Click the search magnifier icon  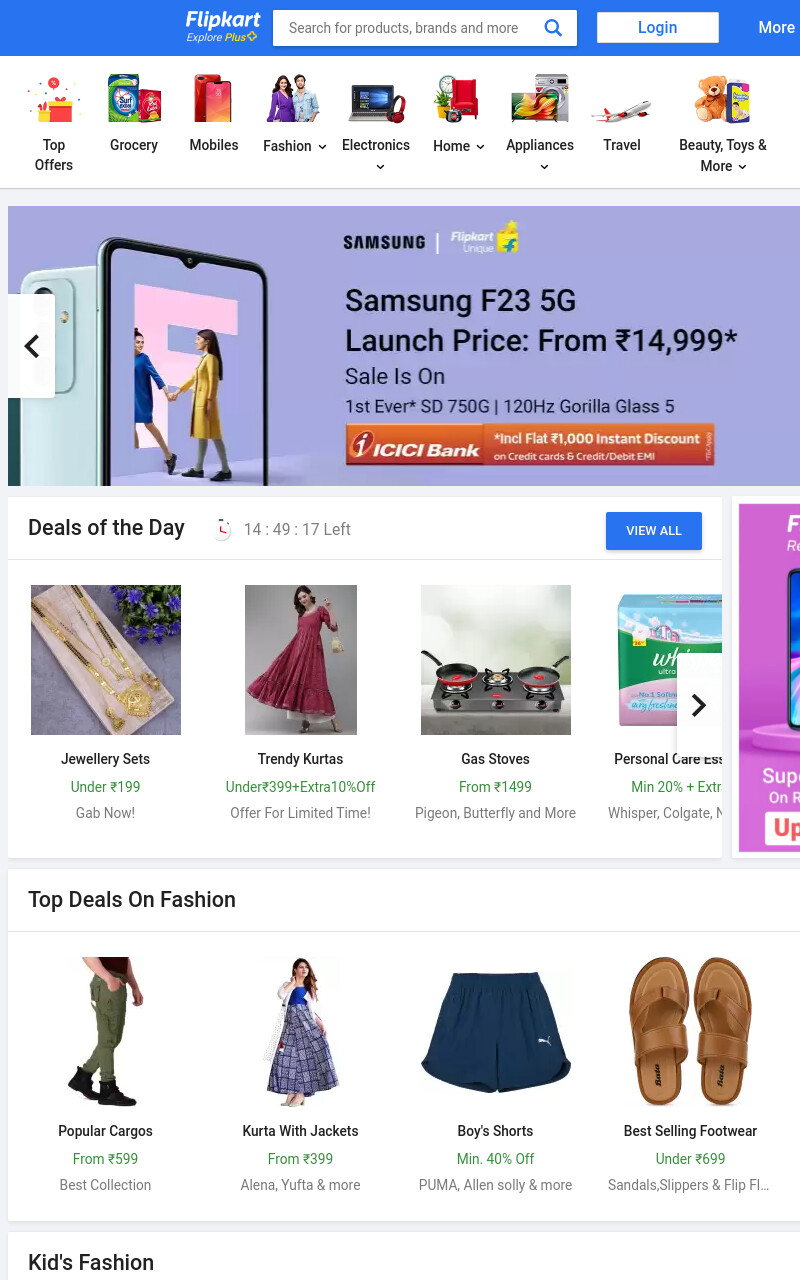(553, 28)
